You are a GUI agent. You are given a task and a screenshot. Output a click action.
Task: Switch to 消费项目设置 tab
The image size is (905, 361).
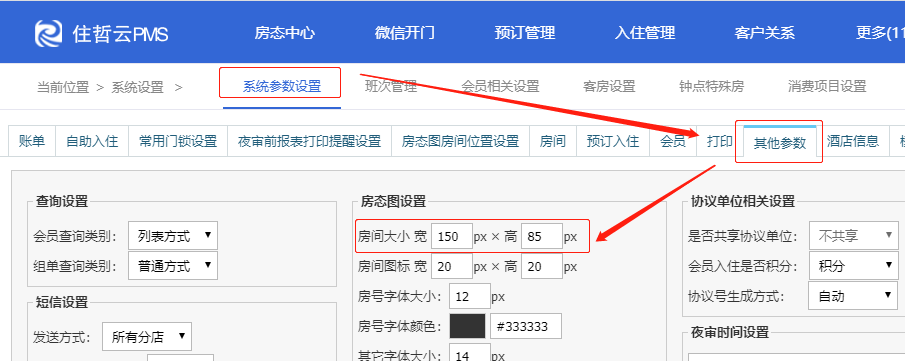pos(827,87)
